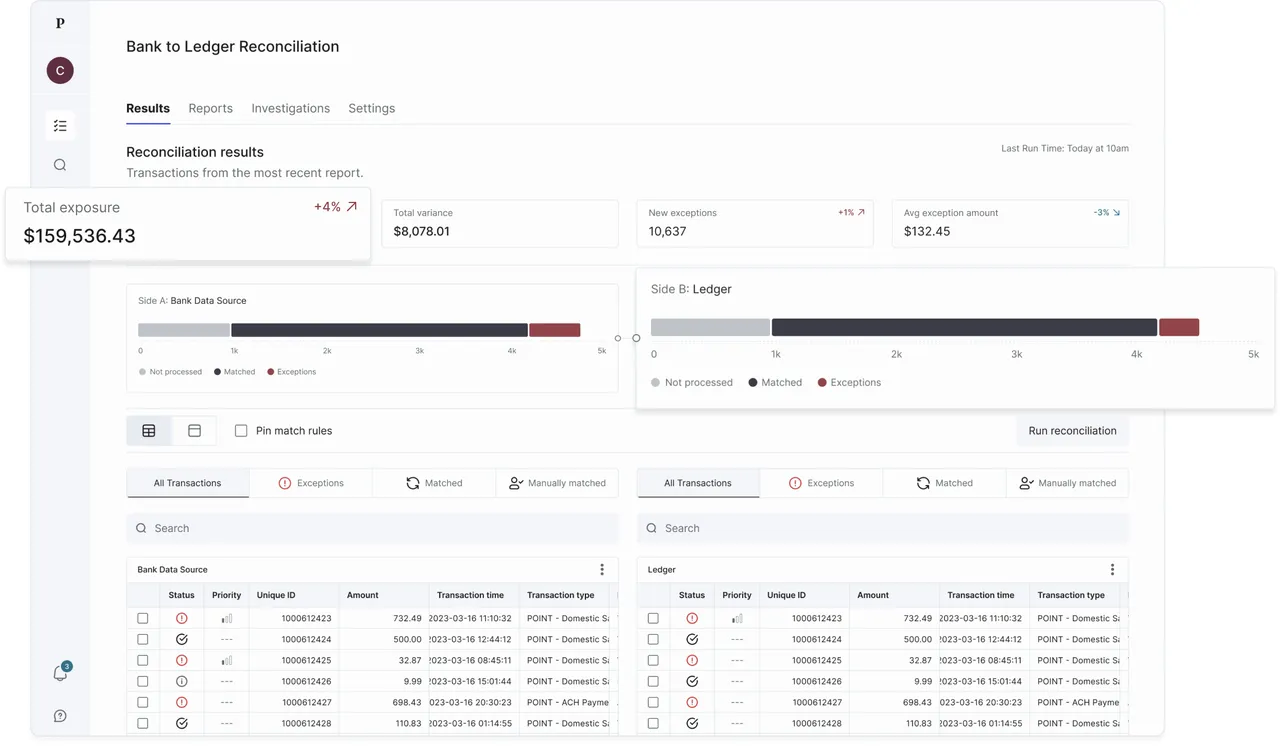
Task: Click matched status icon for ledger row 1000612424
Action: click(692, 640)
